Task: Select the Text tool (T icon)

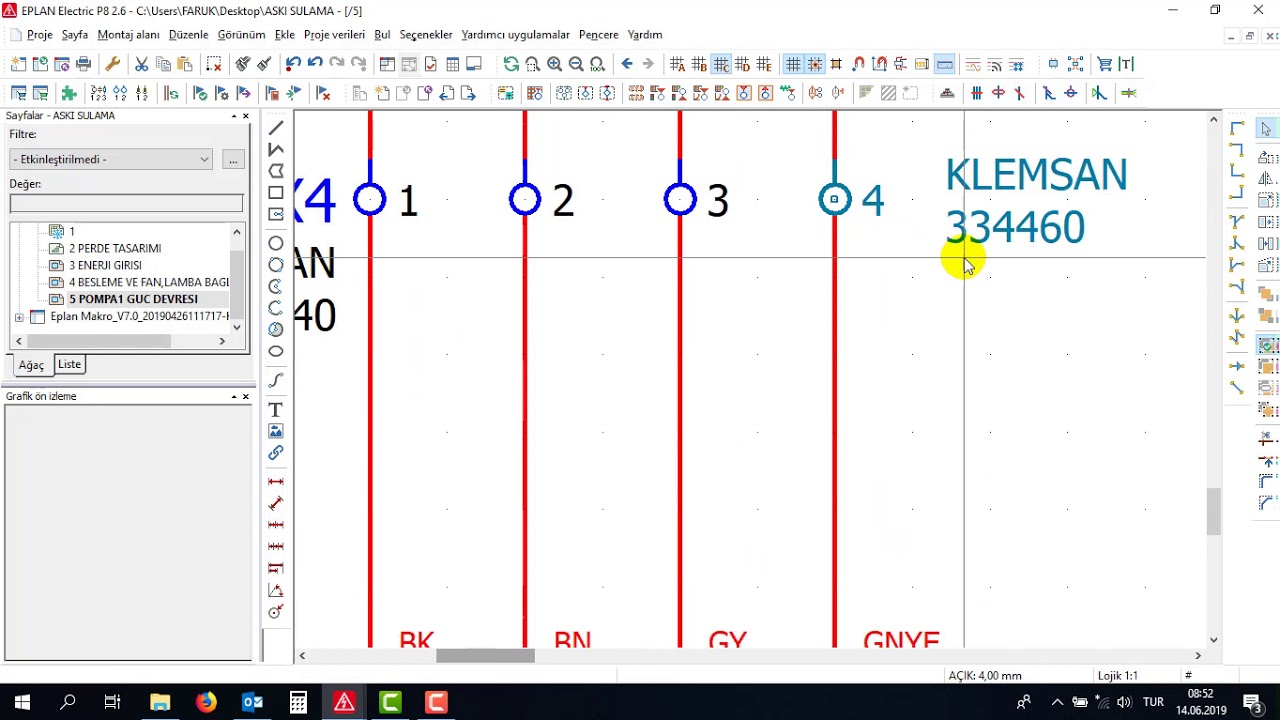Action: 276,410
